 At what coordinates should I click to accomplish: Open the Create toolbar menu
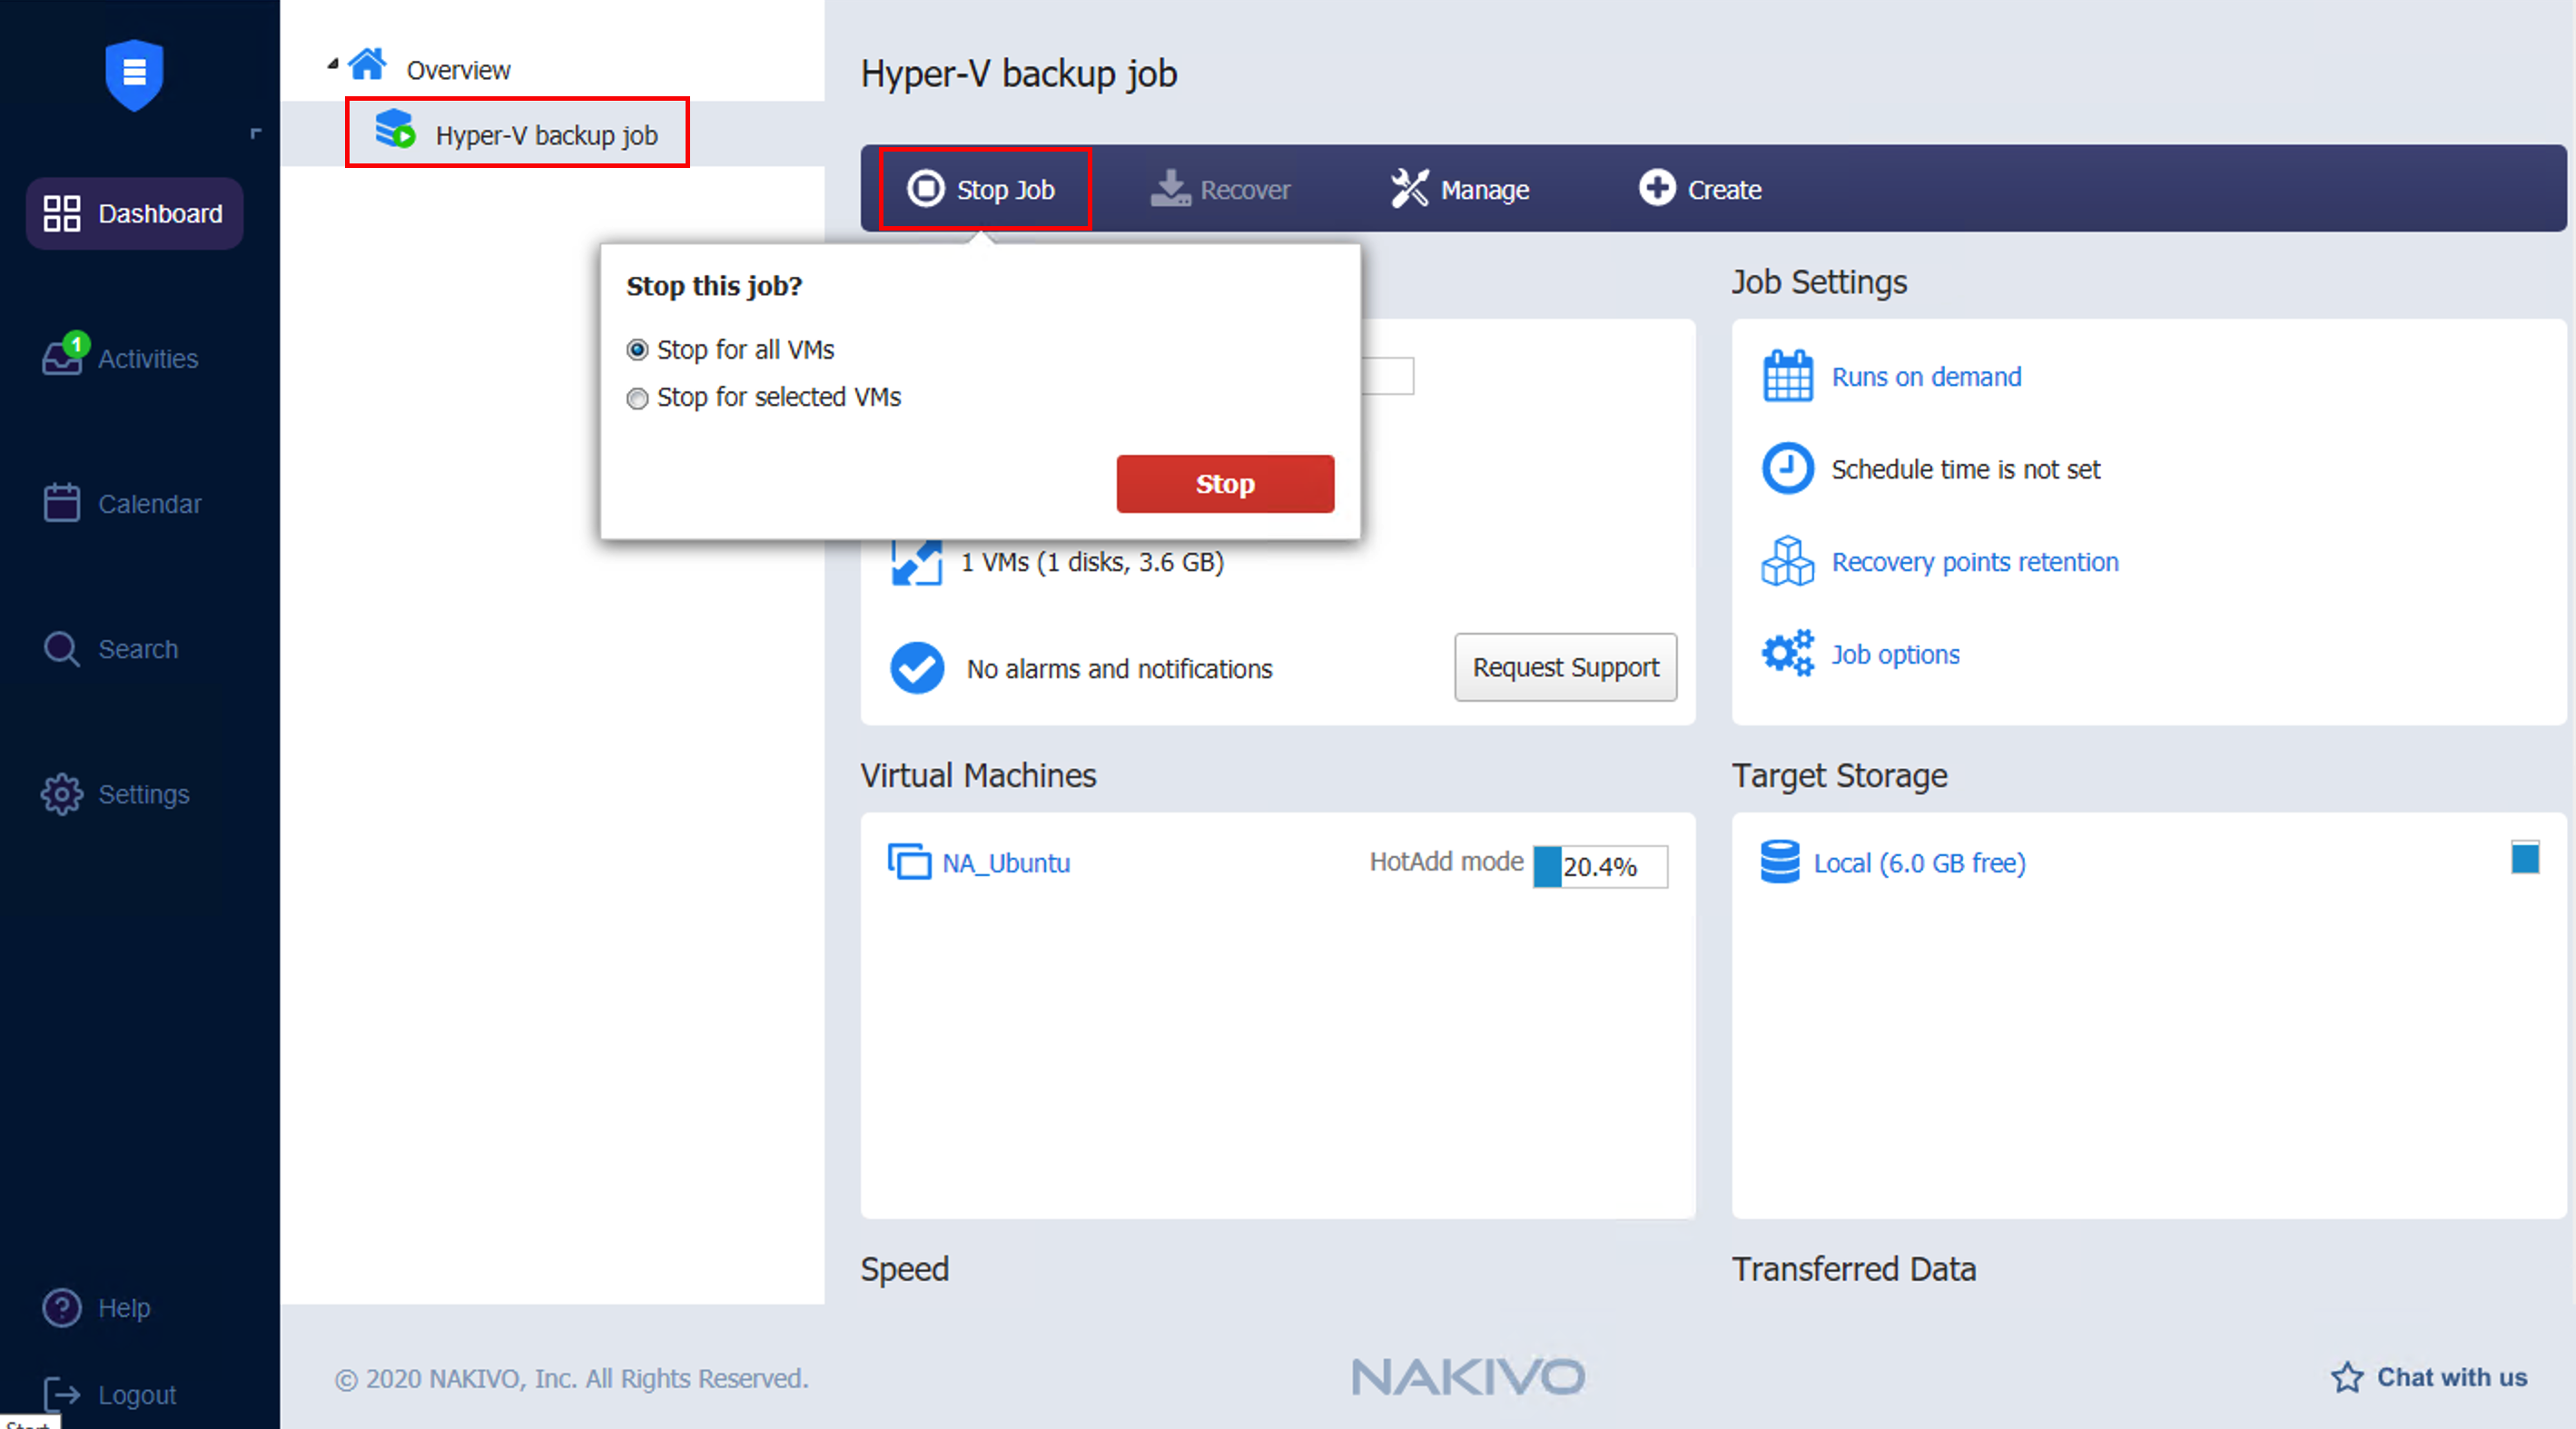[x=1700, y=189]
